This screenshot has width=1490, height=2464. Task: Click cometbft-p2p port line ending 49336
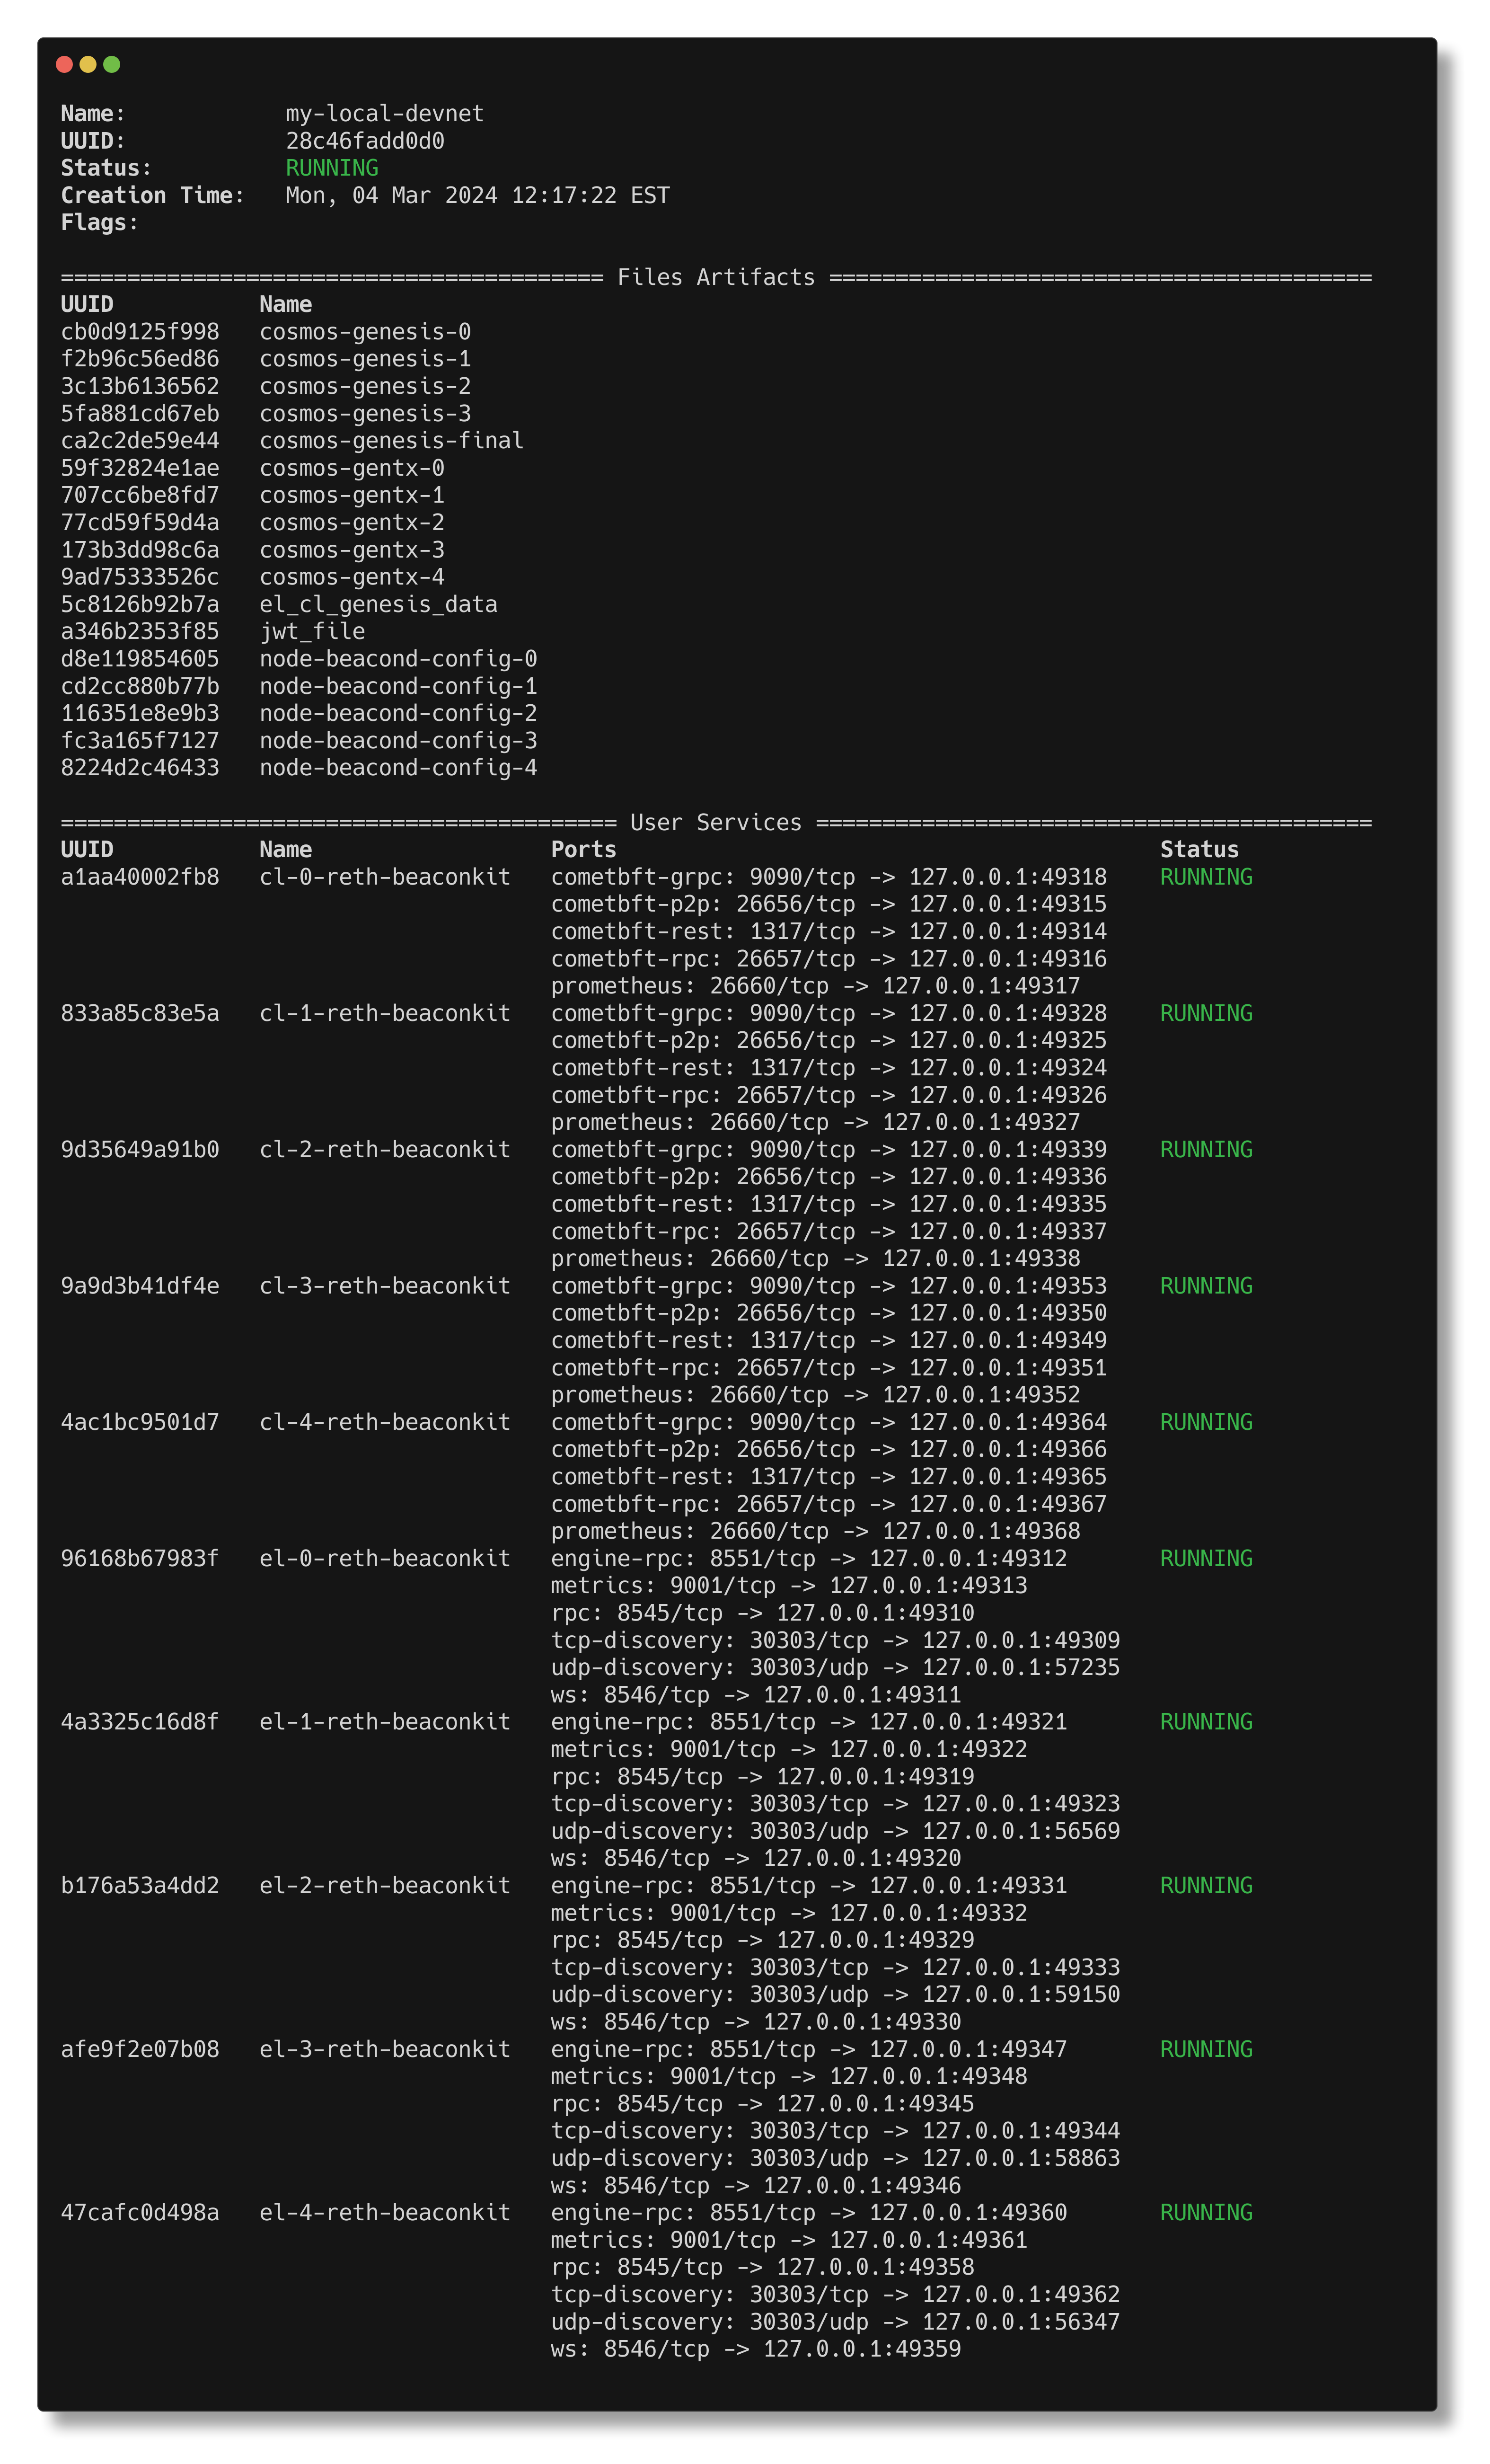[x=829, y=1176]
